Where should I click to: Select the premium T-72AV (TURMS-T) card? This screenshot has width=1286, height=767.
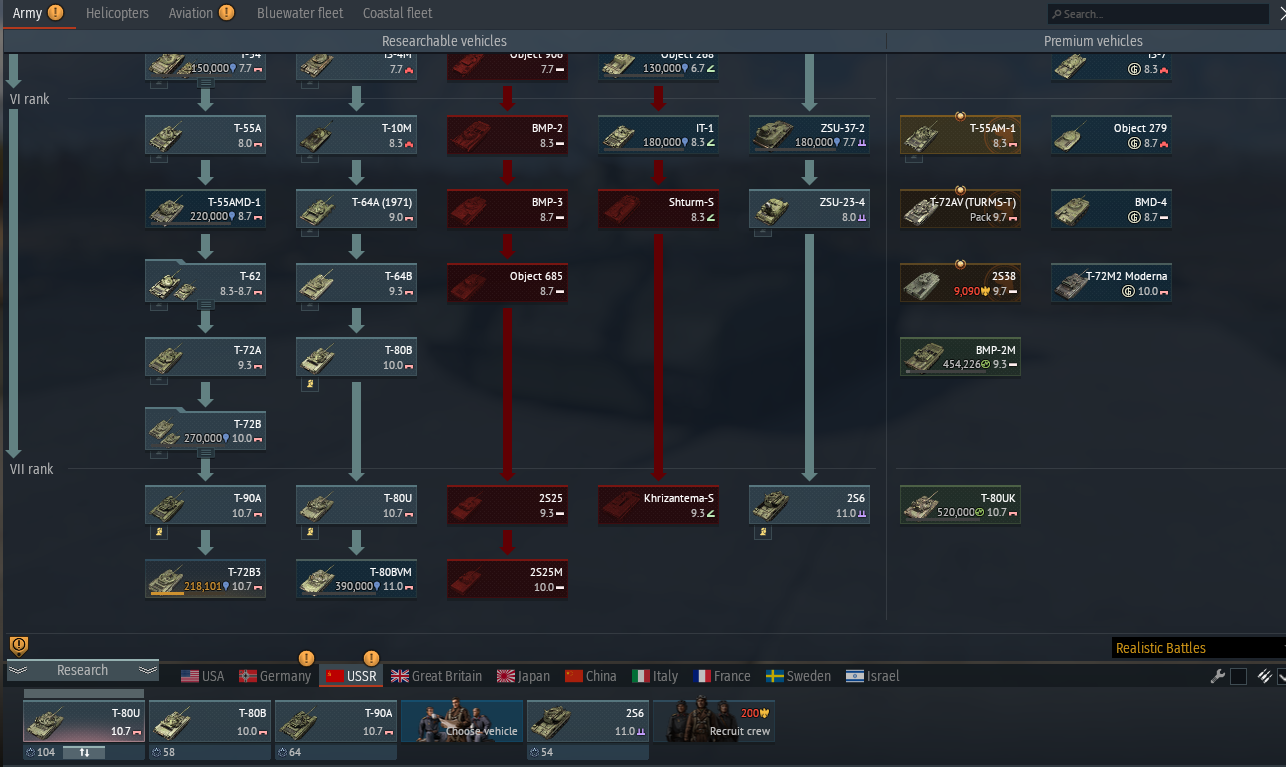(961, 209)
